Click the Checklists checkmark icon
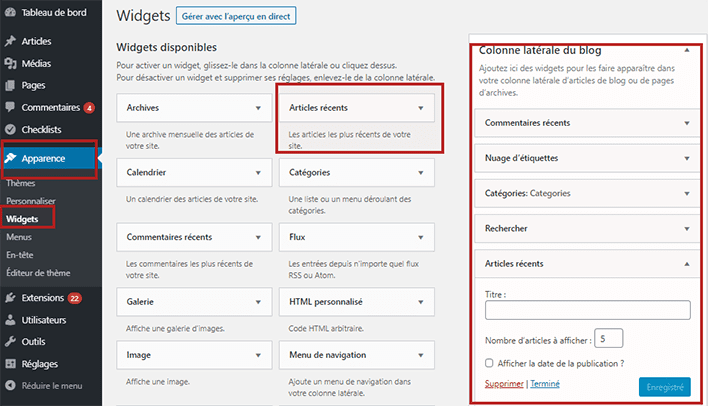 10,129
